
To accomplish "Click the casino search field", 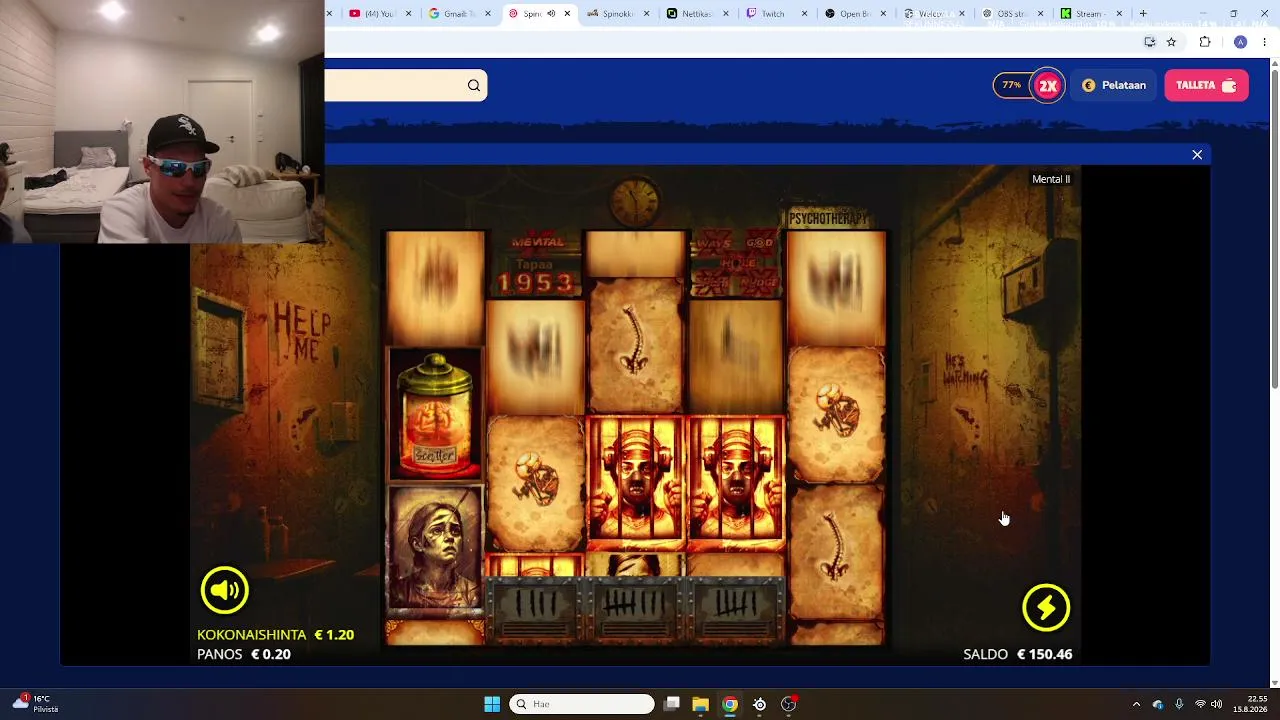I will pos(406,86).
